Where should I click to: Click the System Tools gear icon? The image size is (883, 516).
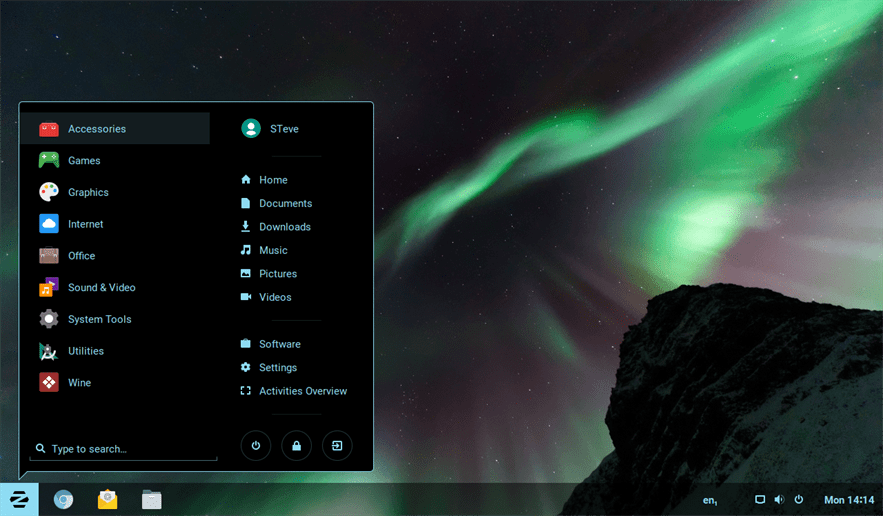coord(49,319)
